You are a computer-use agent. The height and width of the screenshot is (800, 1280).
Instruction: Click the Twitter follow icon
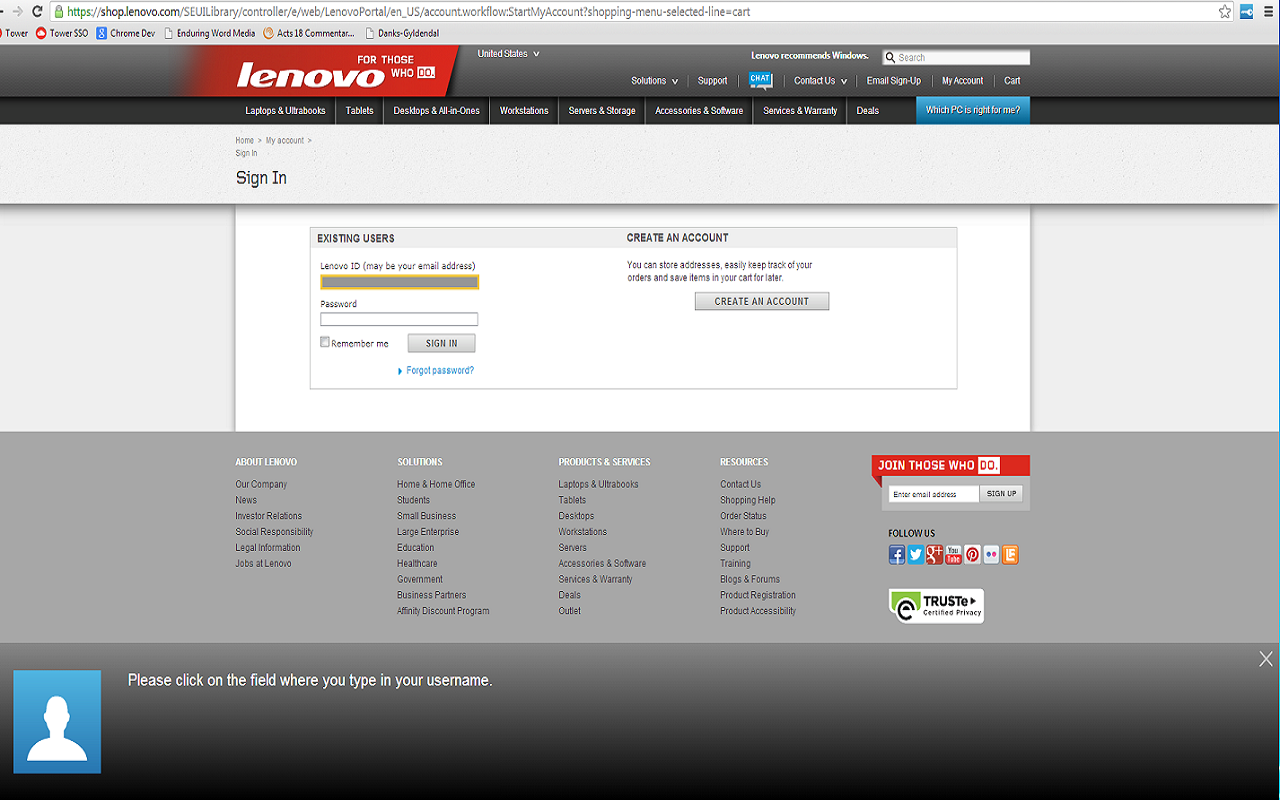(916, 555)
